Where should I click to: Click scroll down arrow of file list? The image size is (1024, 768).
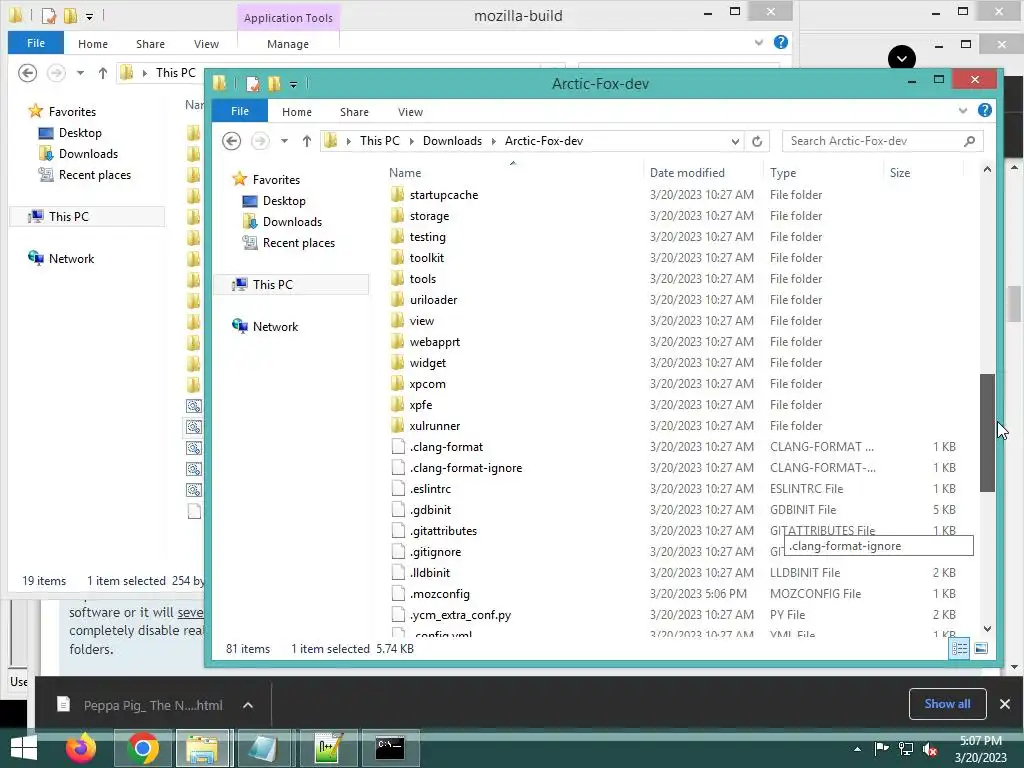pos(987,629)
